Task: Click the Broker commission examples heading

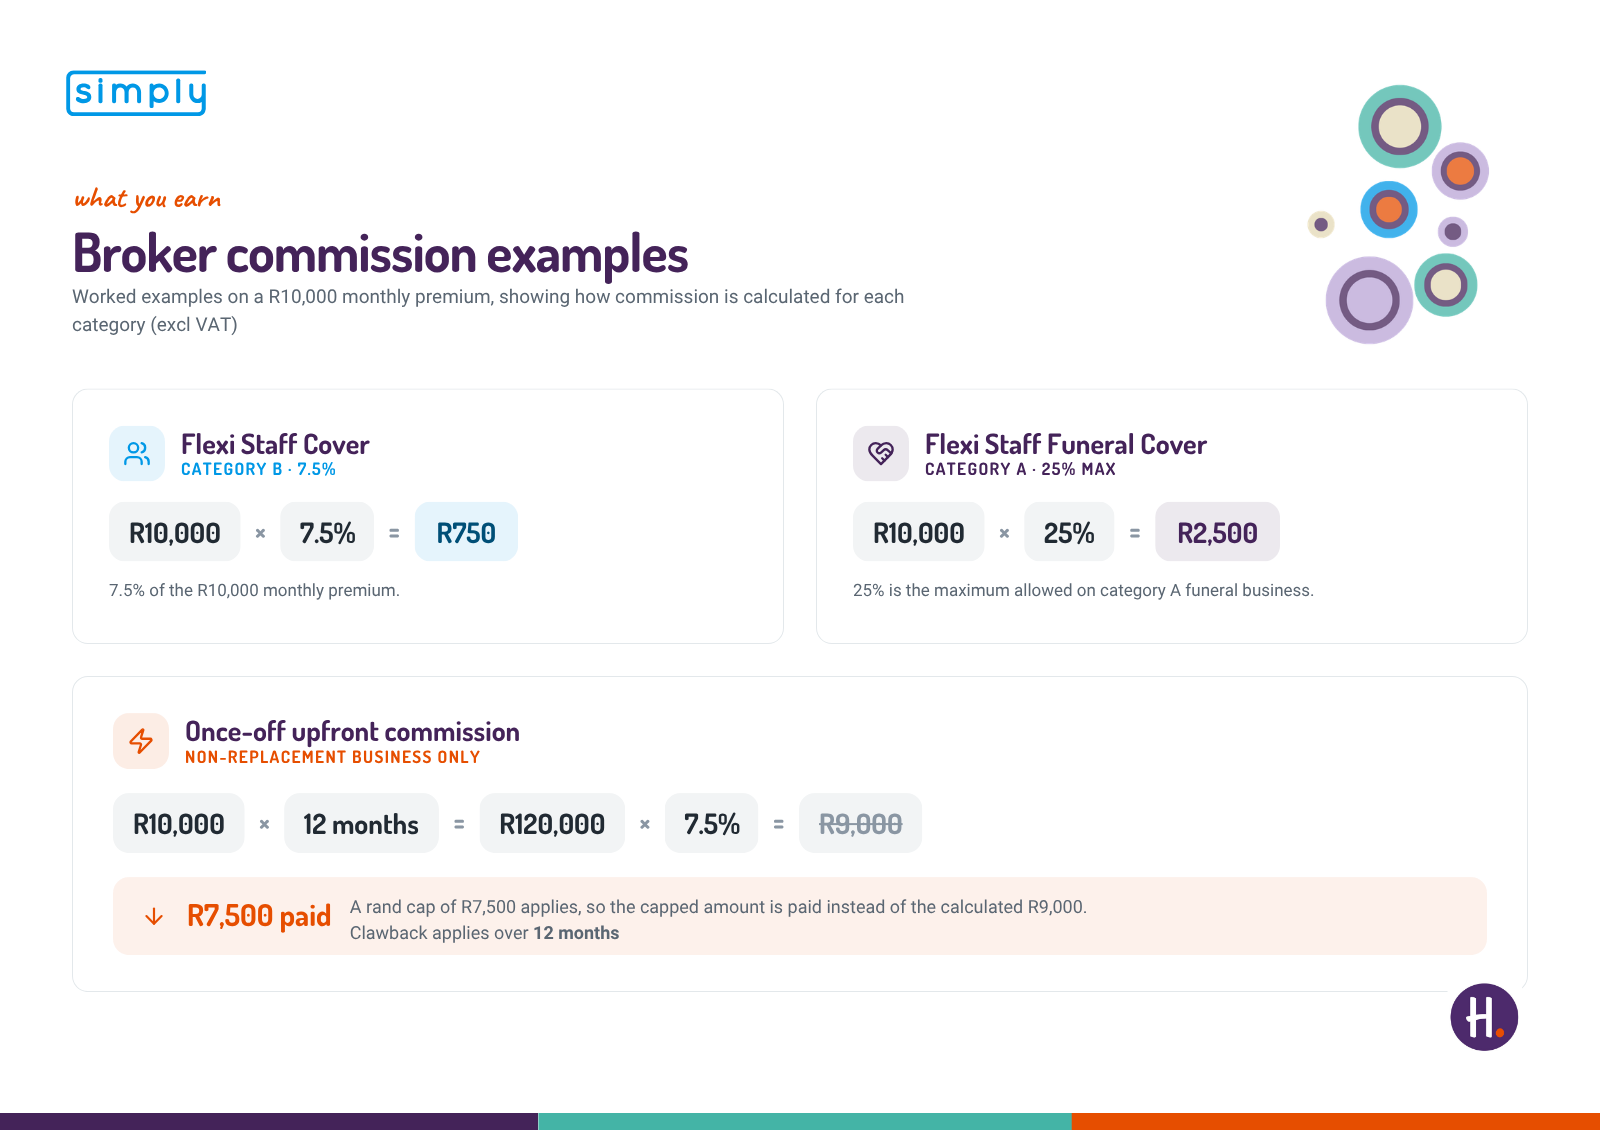Action: (380, 254)
